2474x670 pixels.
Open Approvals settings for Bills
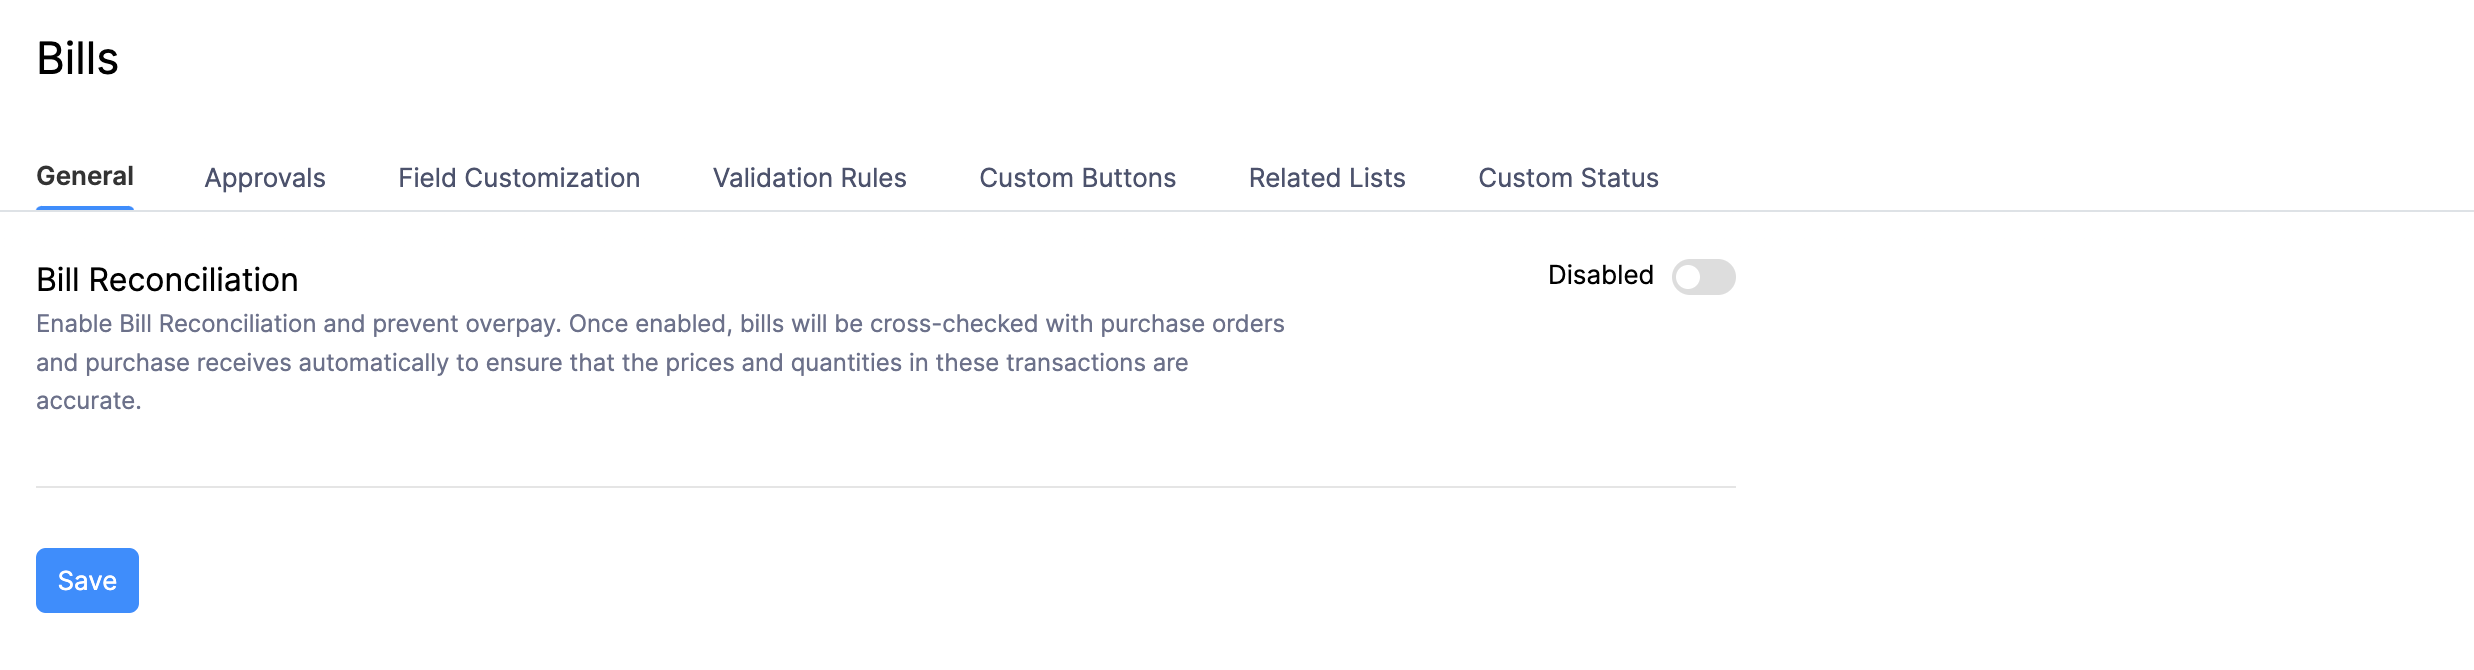point(264,177)
